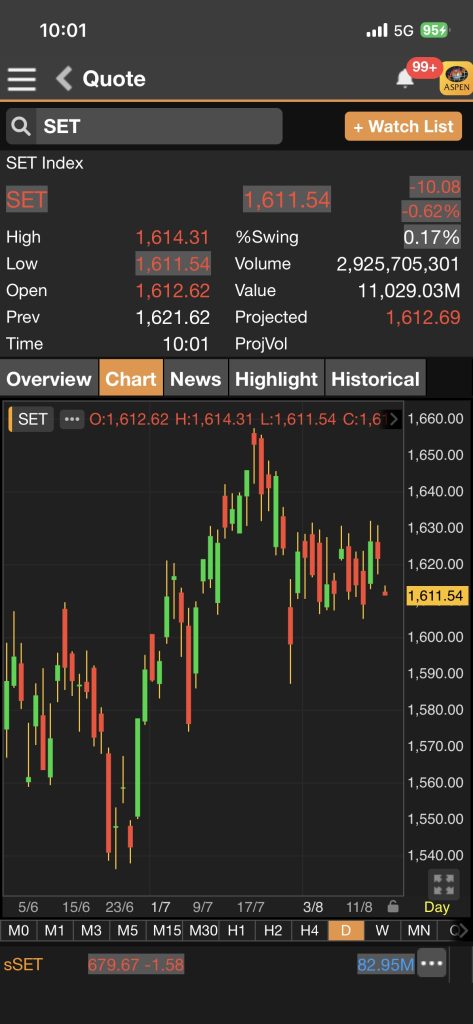Open the News tab
This screenshot has height=1024, width=473.
[x=195, y=379]
